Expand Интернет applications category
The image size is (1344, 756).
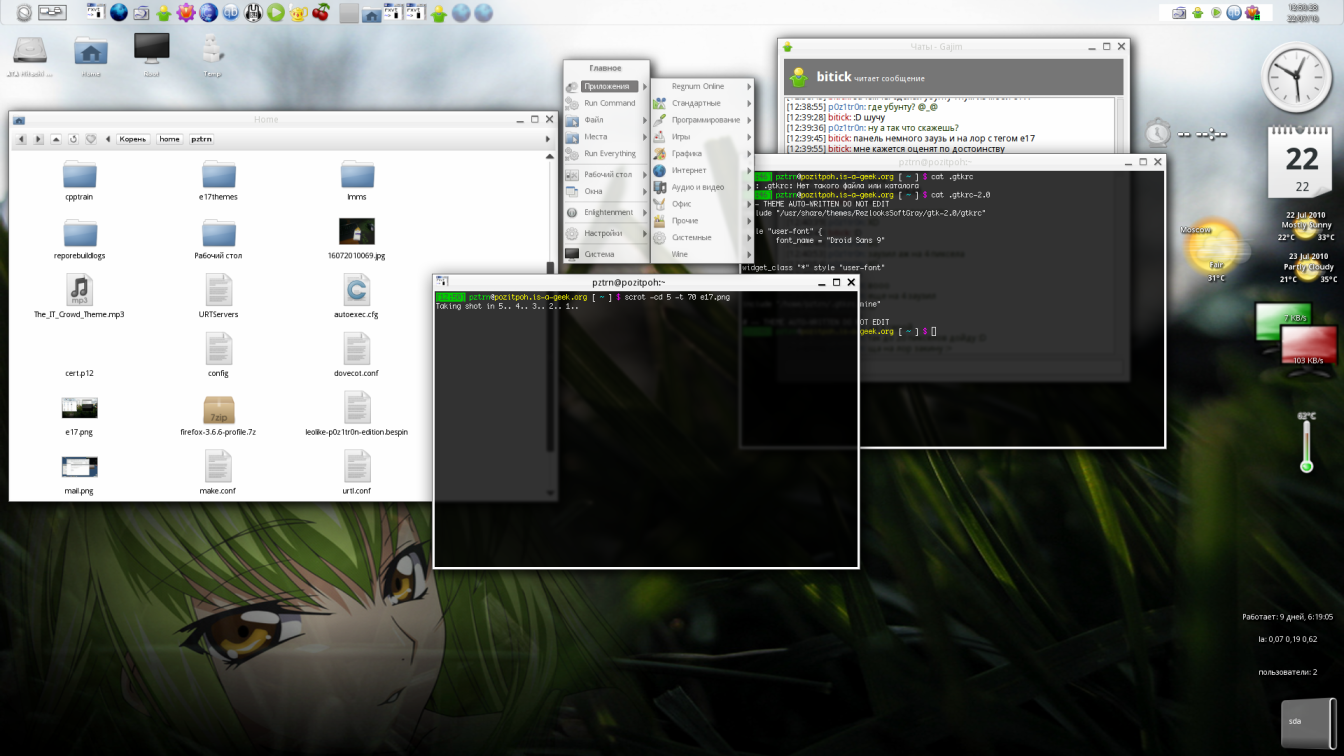tap(703, 171)
